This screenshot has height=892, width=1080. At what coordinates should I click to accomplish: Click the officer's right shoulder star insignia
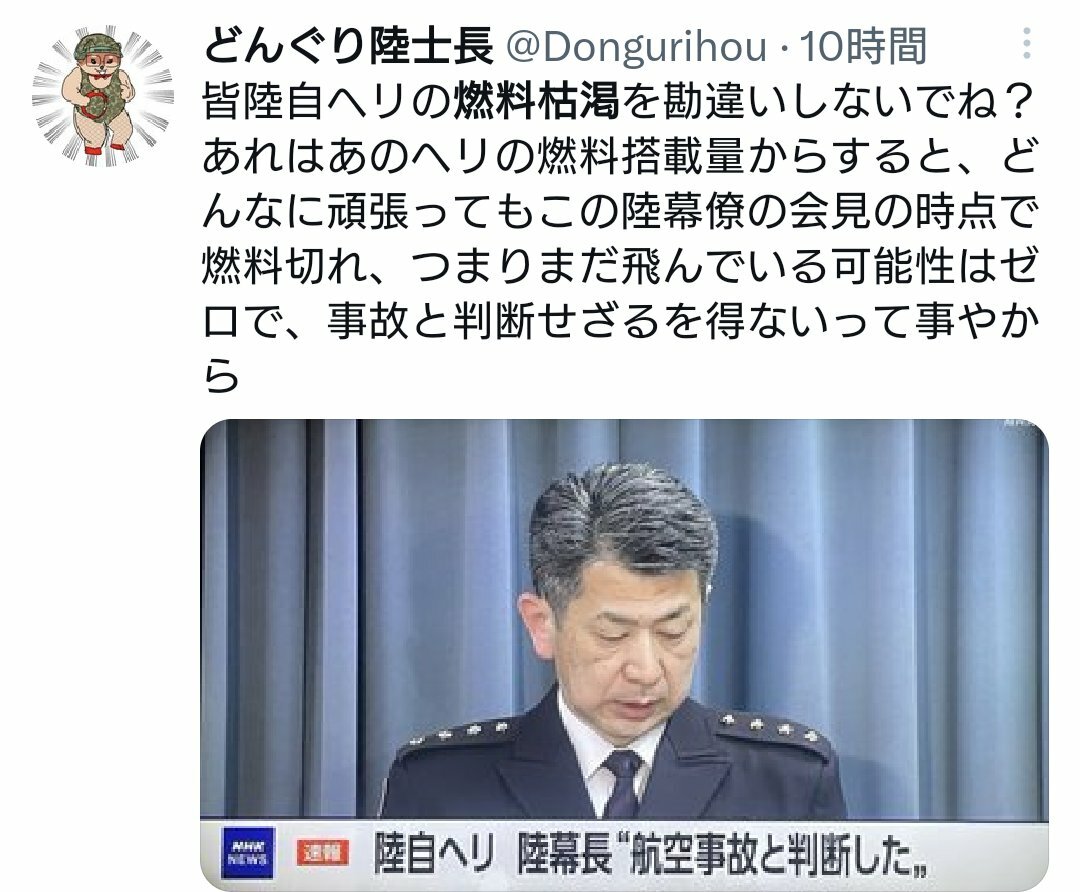(x=460, y=734)
